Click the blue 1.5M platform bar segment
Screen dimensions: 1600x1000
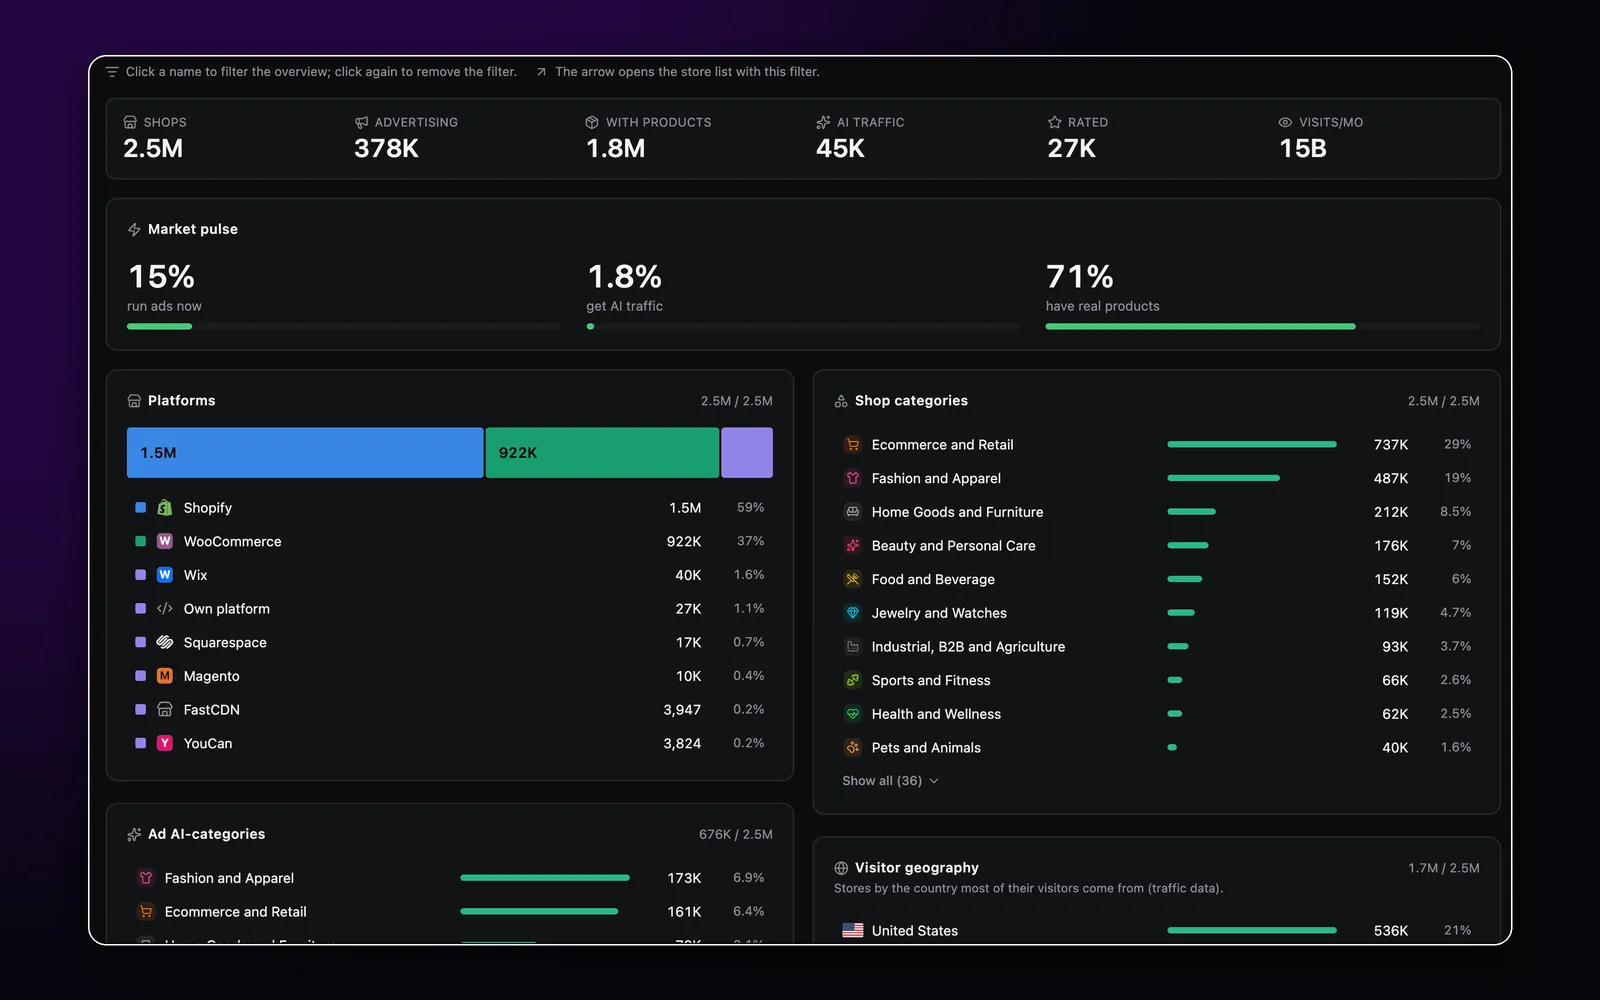(305, 453)
